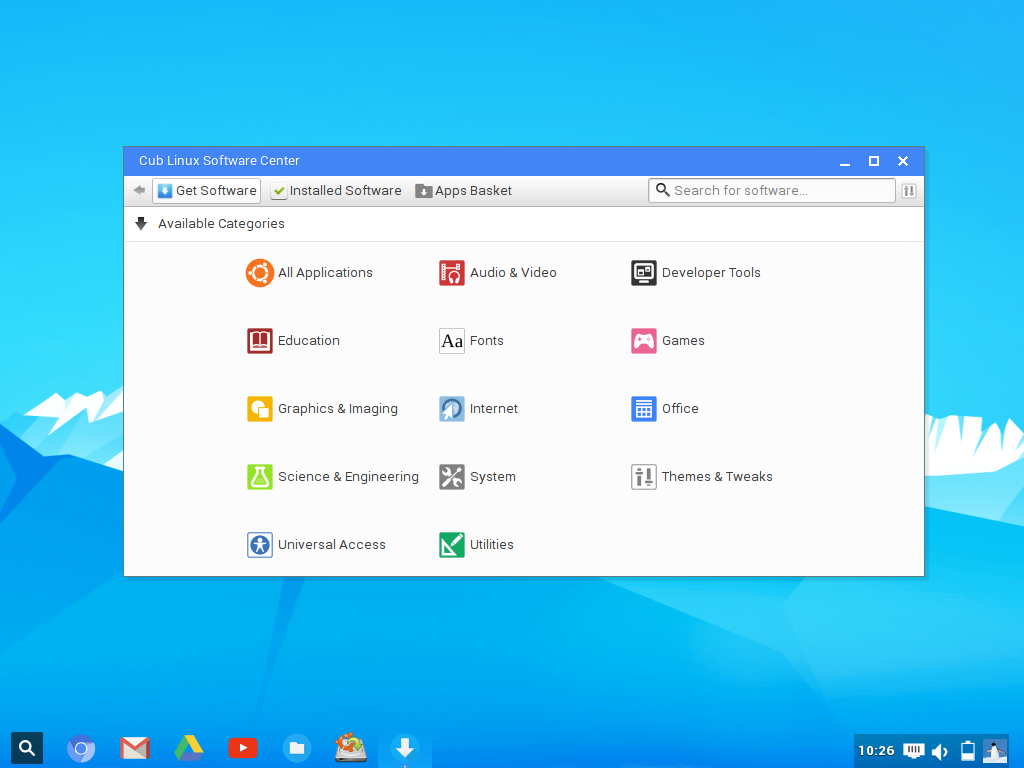Open the taskbar search launcher
The width and height of the screenshot is (1024, 768).
[x=27, y=748]
